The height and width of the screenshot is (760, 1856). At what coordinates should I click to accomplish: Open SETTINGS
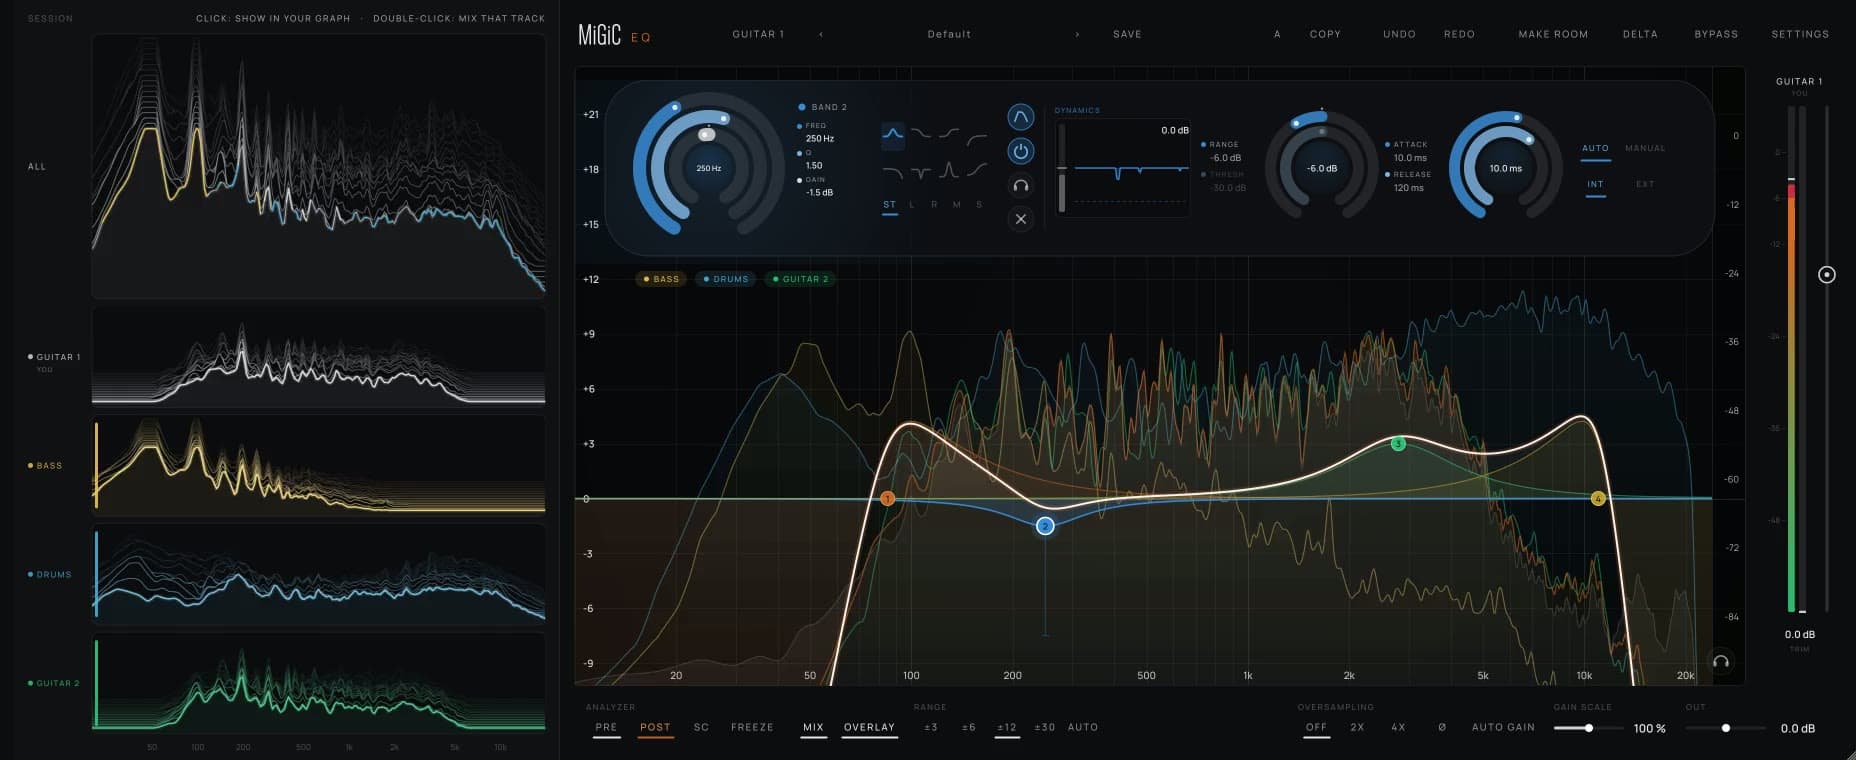(1800, 34)
